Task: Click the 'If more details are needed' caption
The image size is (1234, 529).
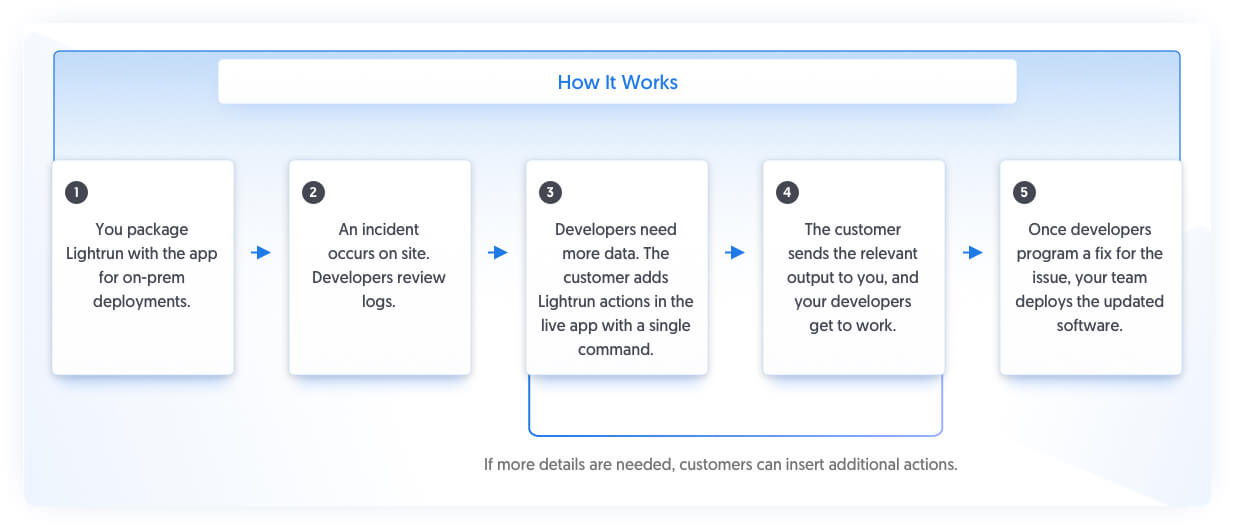Action: tap(721, 465)
